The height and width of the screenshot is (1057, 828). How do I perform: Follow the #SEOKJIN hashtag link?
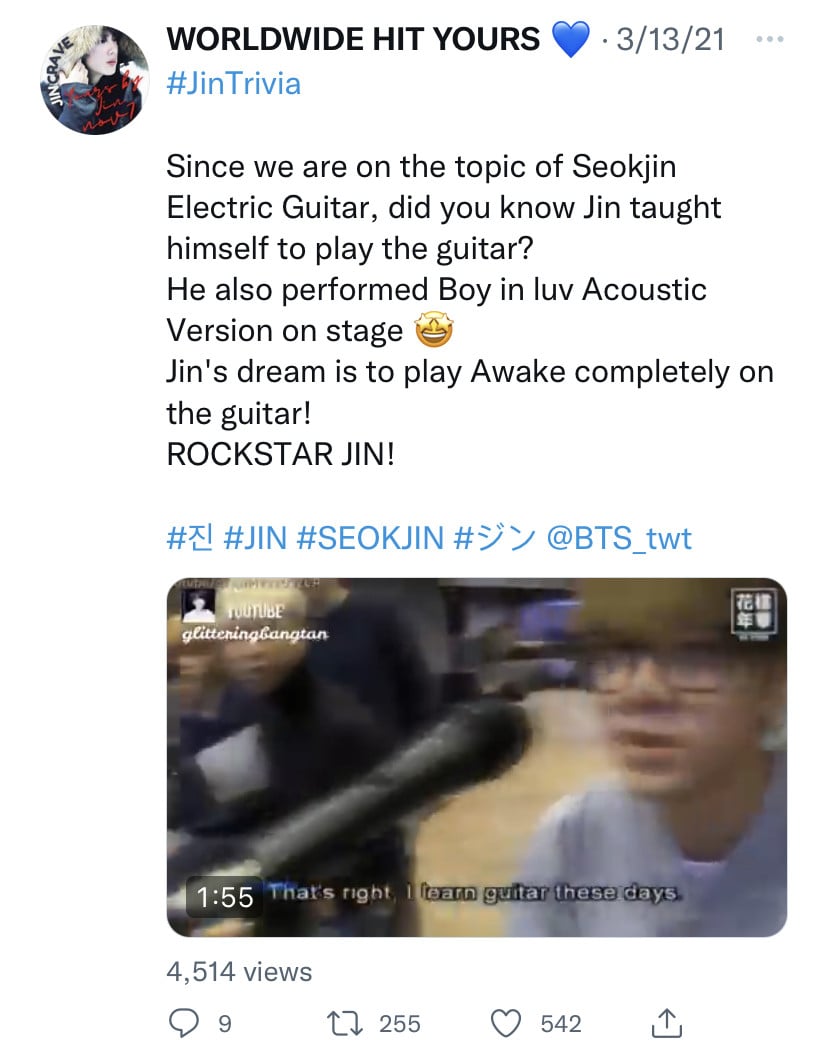pos(369,538)
